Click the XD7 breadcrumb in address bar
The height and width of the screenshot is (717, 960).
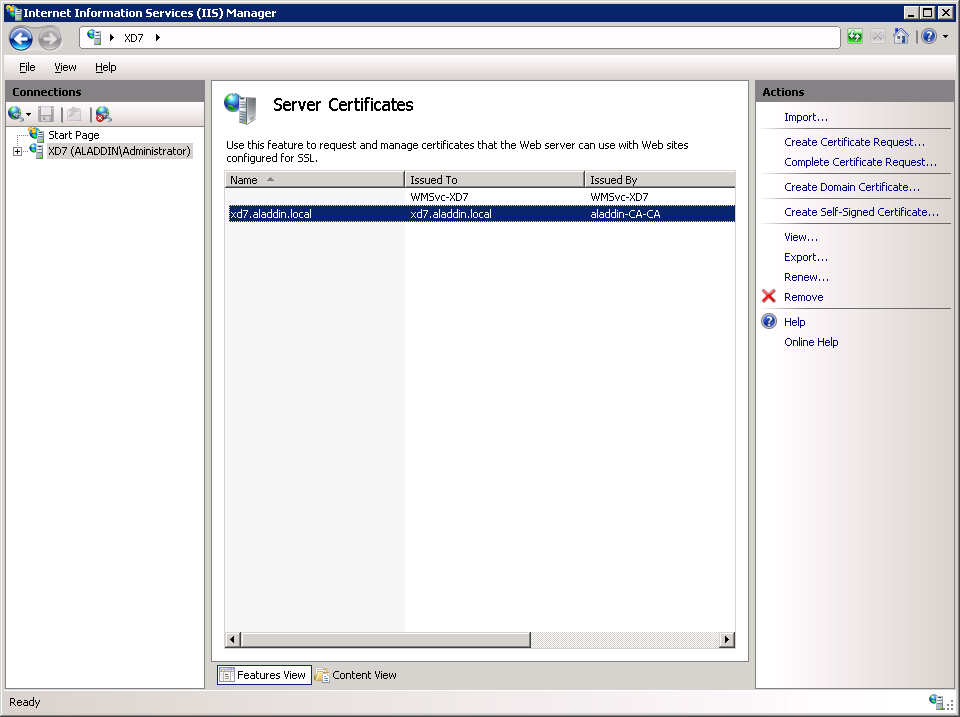(x=133, y=38)
